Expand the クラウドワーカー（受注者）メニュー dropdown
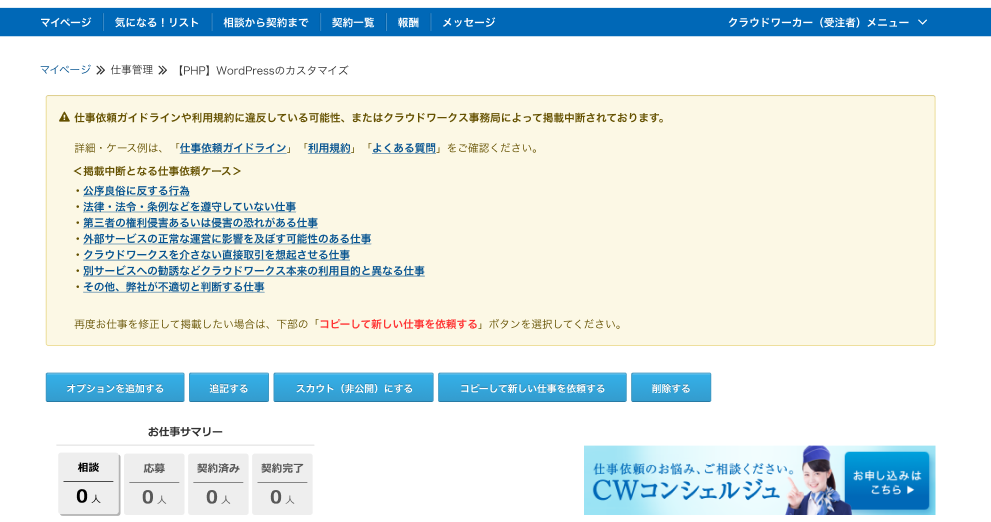991x522 pixels. [827, 22]
